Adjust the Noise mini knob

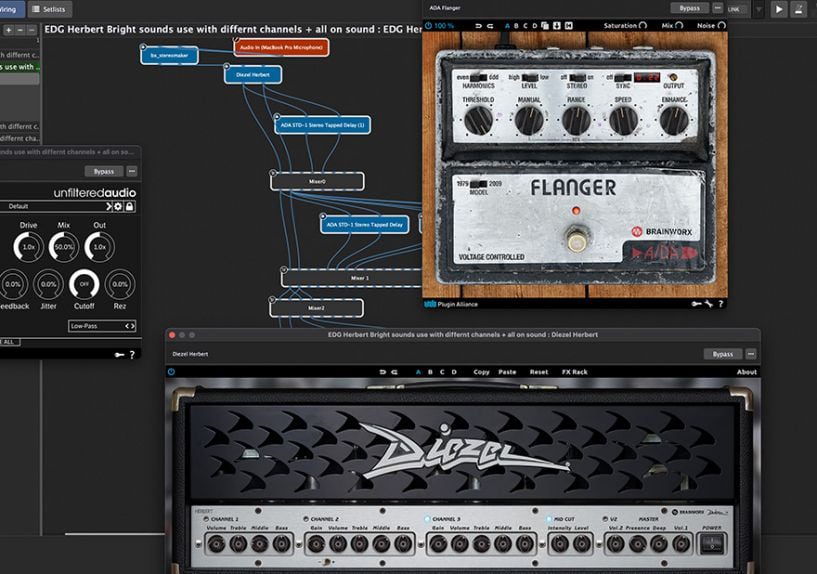(x=722, y=26)
